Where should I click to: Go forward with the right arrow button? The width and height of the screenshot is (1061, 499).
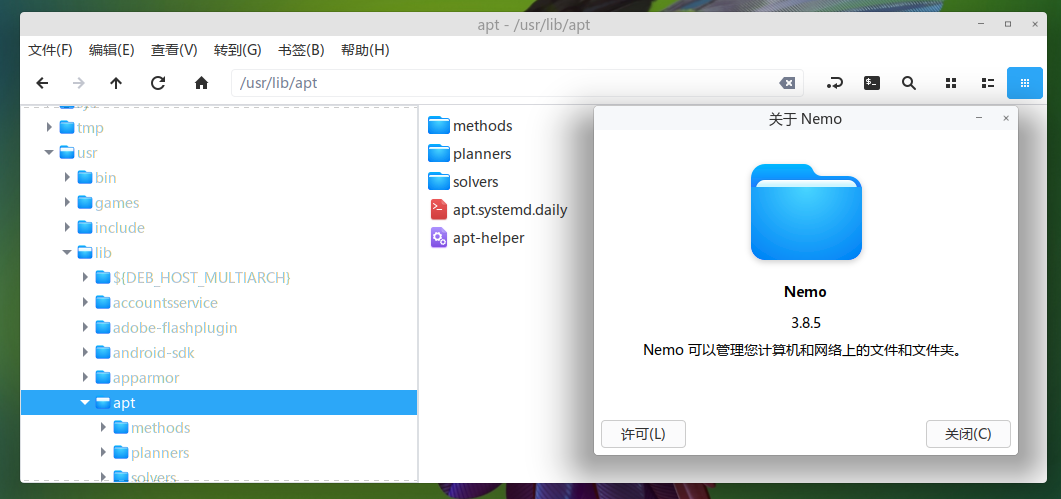[78, 83]
